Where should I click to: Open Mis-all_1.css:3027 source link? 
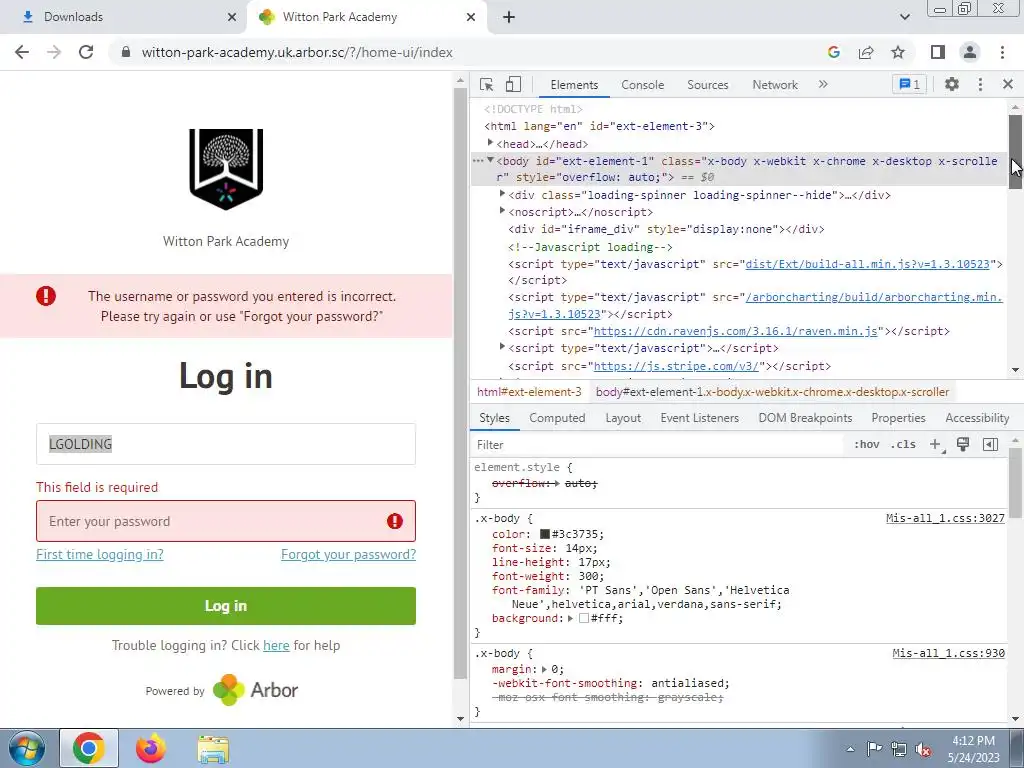pyautogui.click(x=945, y=519)
